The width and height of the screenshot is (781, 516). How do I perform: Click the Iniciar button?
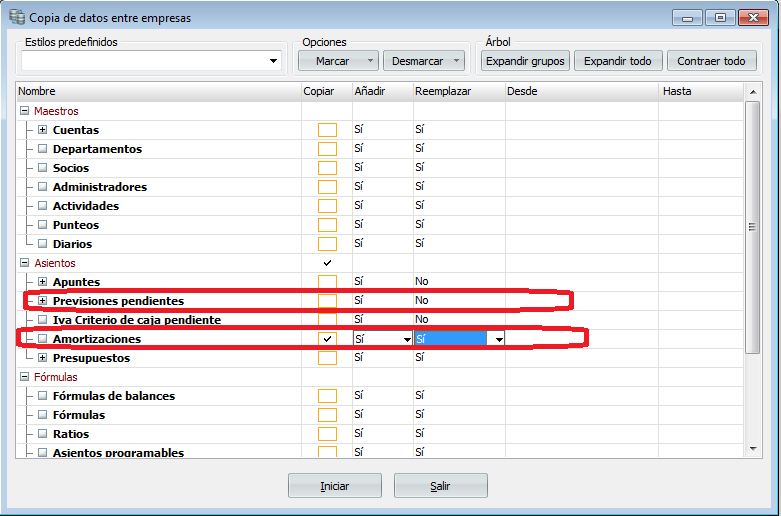click(x=335, y=486)
